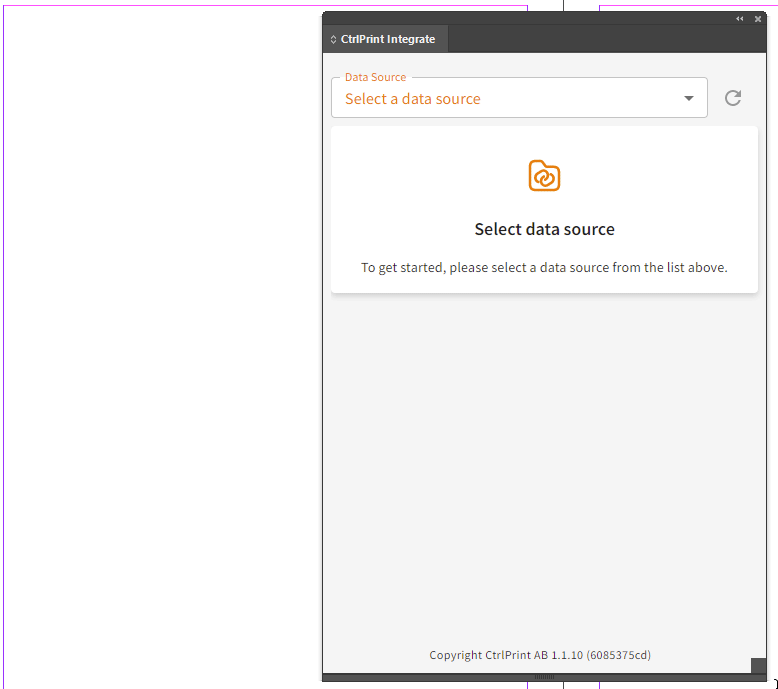Click the grip handle on panel's bottom edge
This screenshot has width=778, height=689.
[544, 677]
